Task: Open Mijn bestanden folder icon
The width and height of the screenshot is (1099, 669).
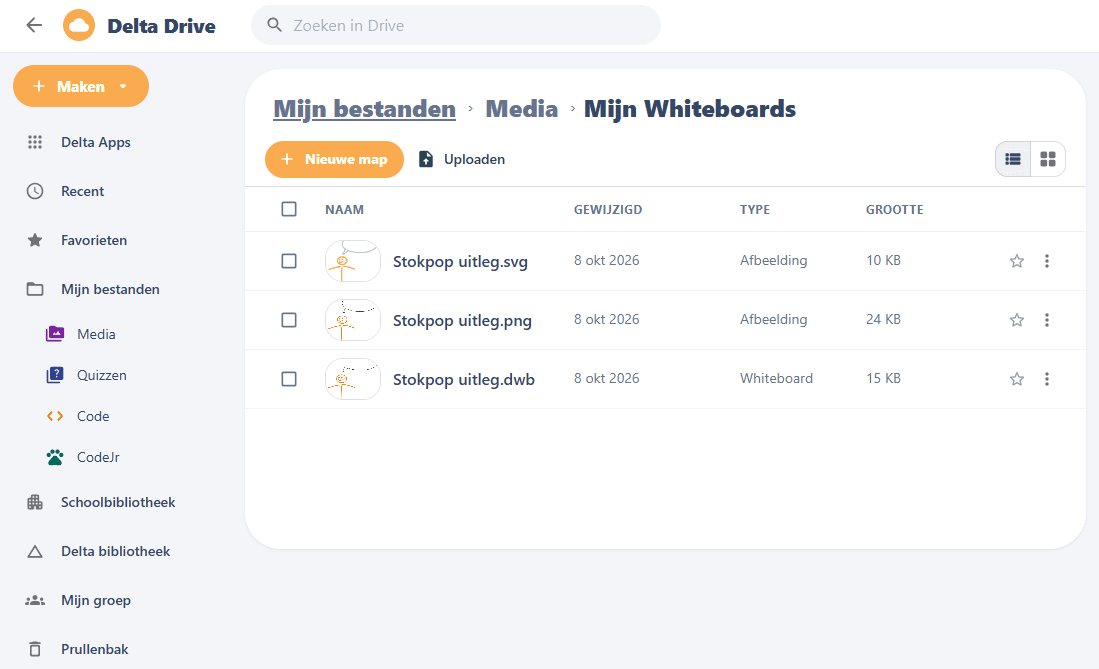Action: pos(35,290)
